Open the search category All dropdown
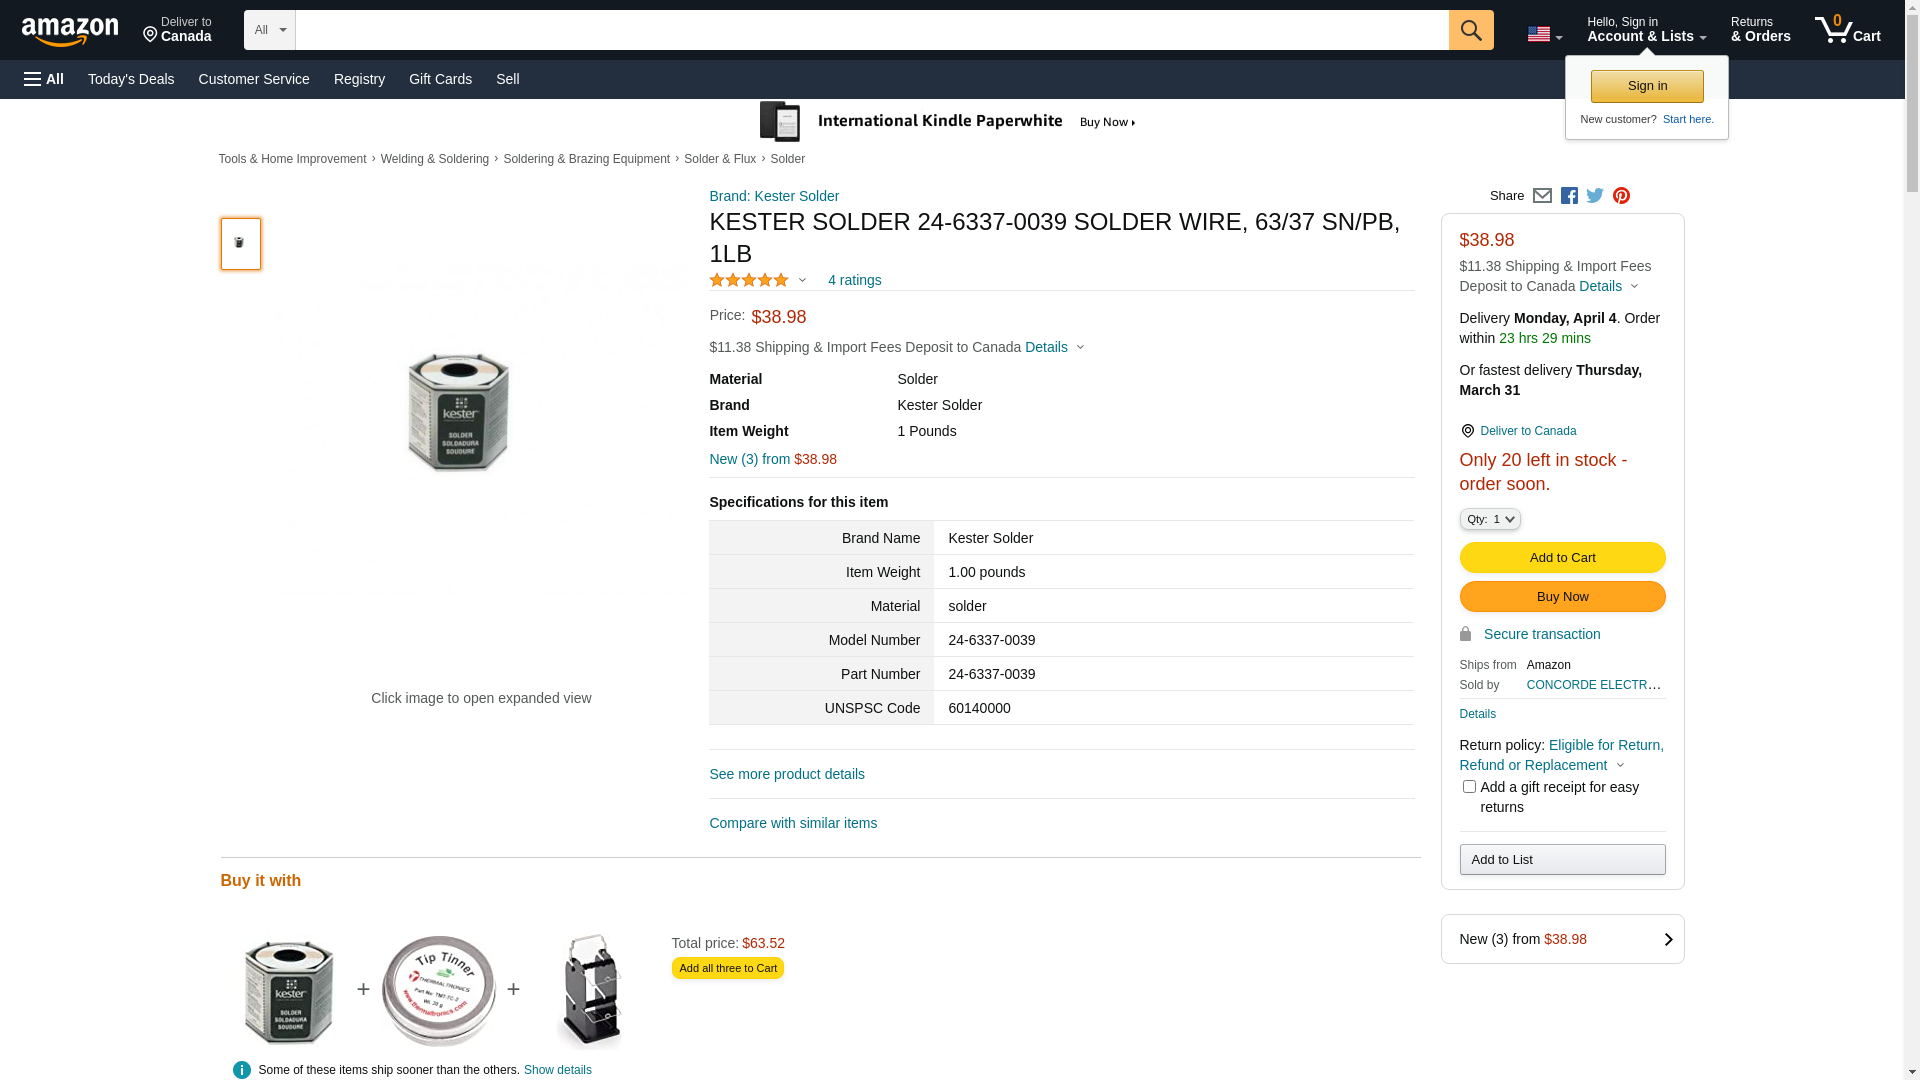1920x1080 pixels. pyautogui.click(x=270, y=30)
